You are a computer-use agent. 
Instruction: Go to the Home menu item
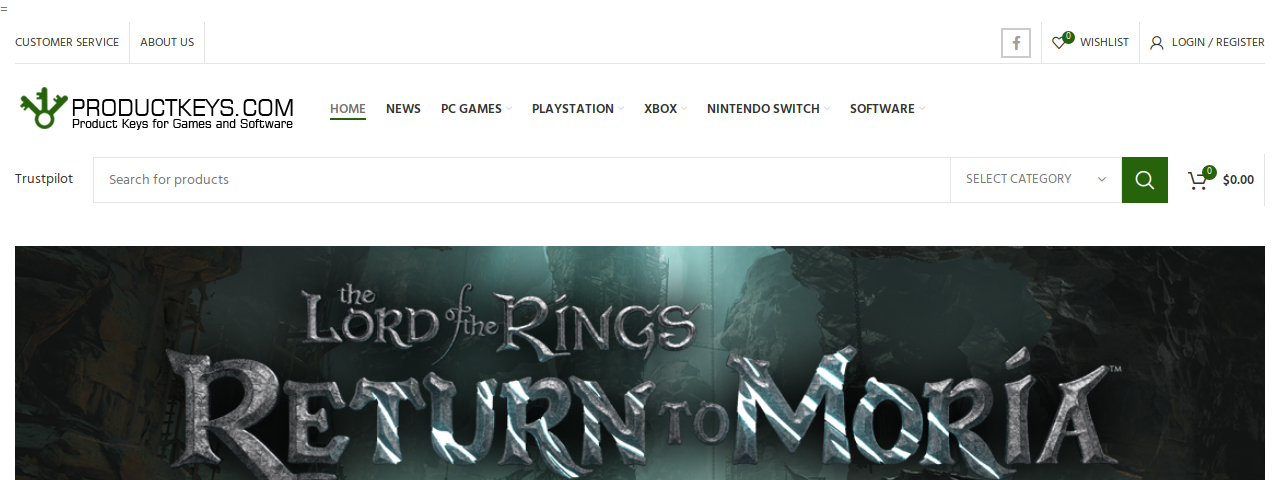click(x=348, y=109)
